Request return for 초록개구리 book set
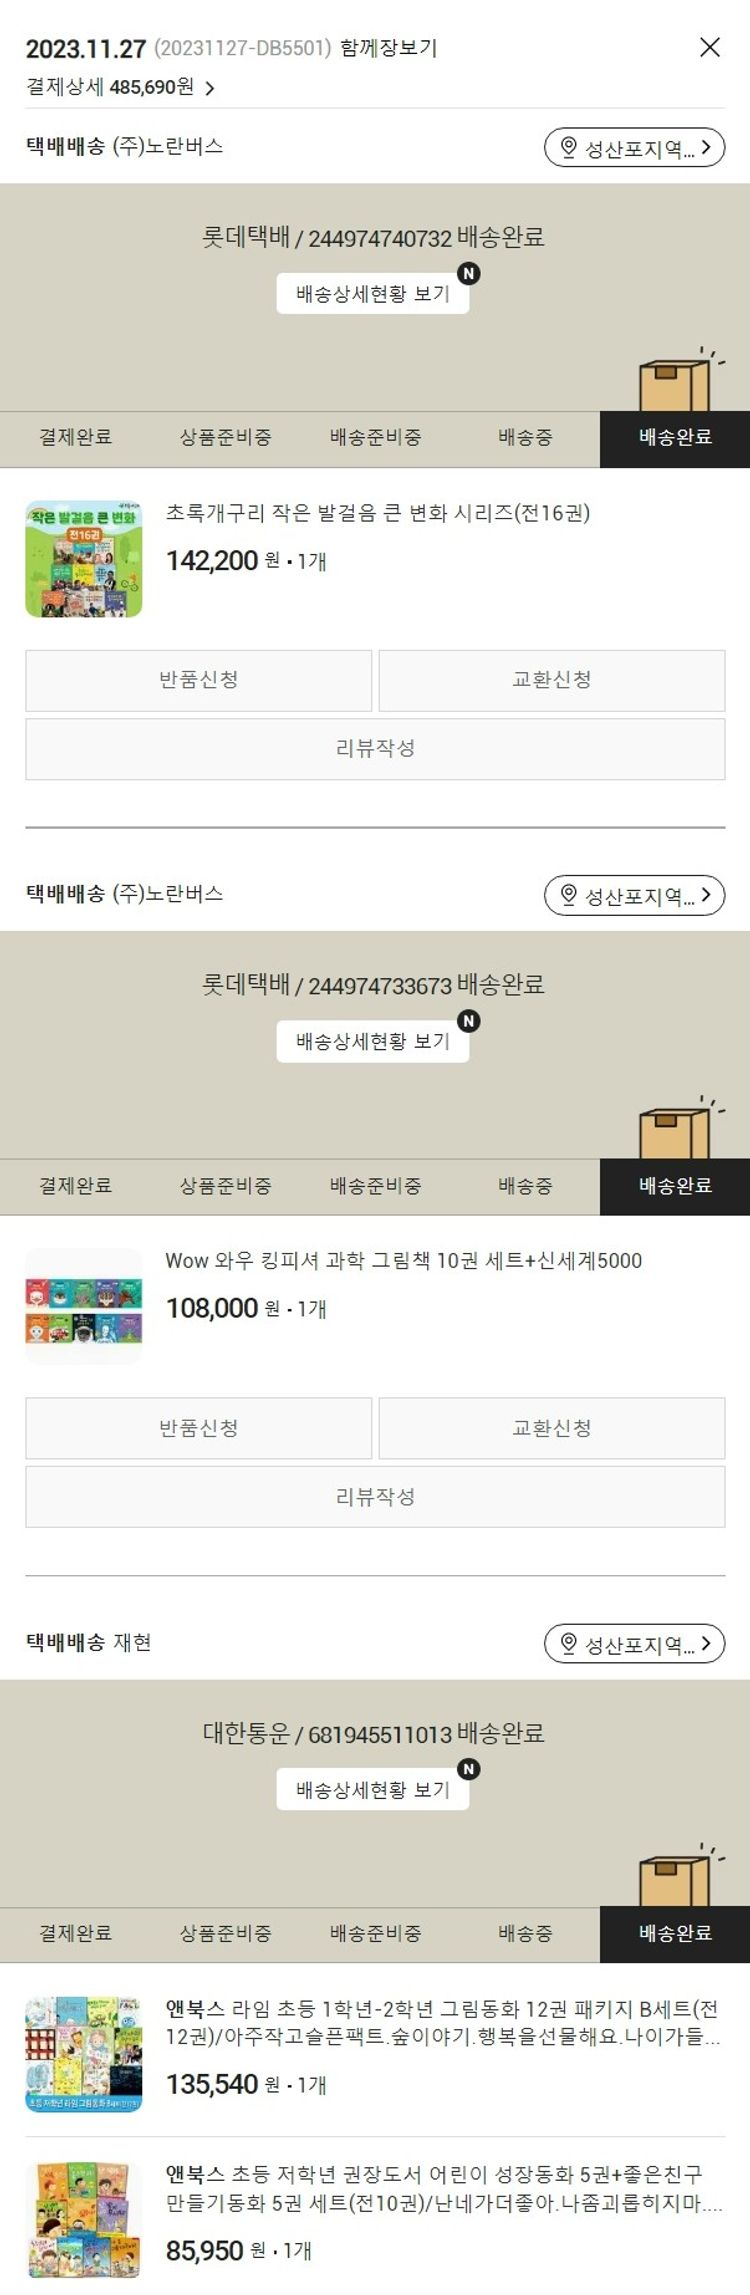Screen dimensions: 750x2295 point(199,680)
